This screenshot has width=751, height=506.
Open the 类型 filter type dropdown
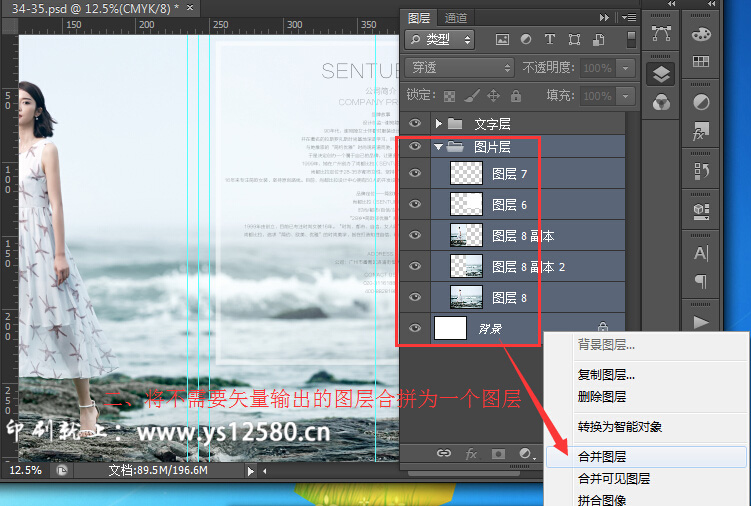440,40
